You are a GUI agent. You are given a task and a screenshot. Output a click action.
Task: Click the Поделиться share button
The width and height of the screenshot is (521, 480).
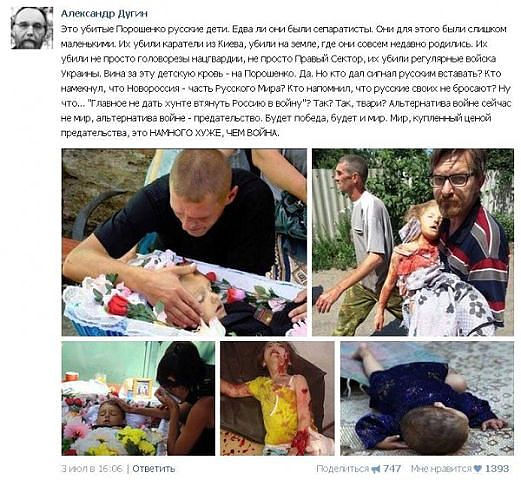pyautogui.click(x=343, y=468)
